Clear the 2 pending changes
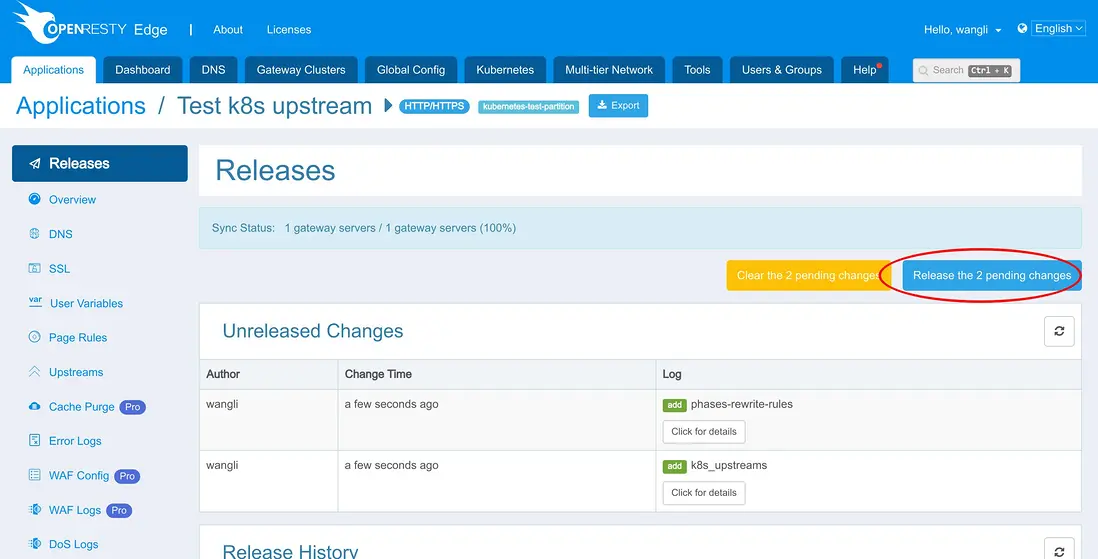Screen dimensions: 1098x559 [808, 275]
